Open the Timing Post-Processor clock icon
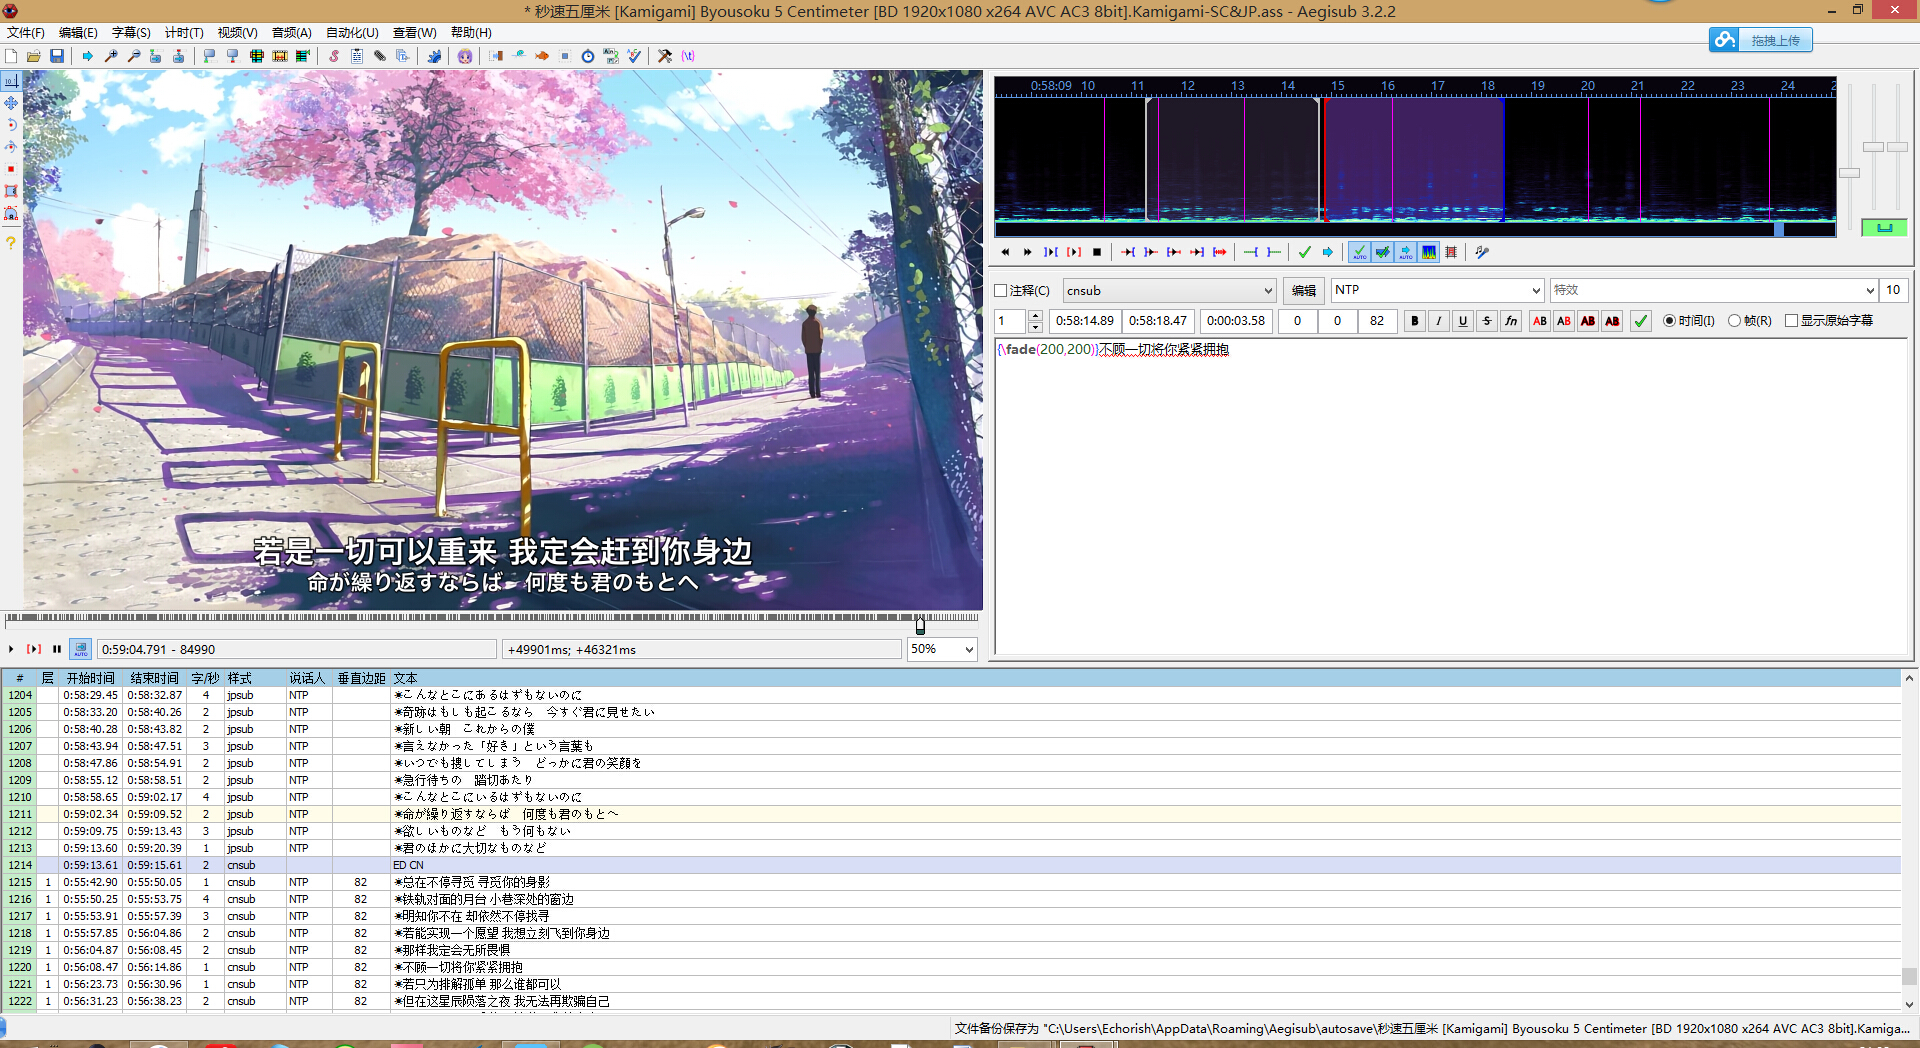Screen dimensions: 1920x1048 point(588,56)
